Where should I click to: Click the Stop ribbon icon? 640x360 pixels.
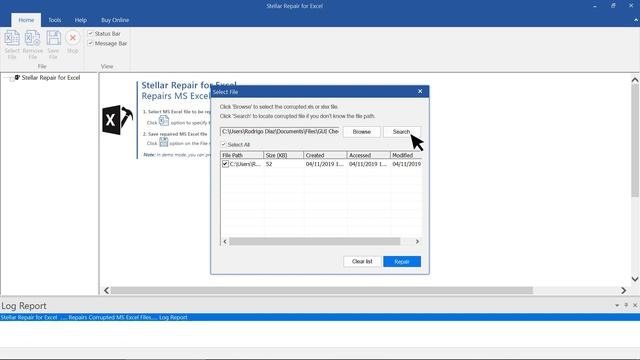pyautogui.click(x=73, y=42)
